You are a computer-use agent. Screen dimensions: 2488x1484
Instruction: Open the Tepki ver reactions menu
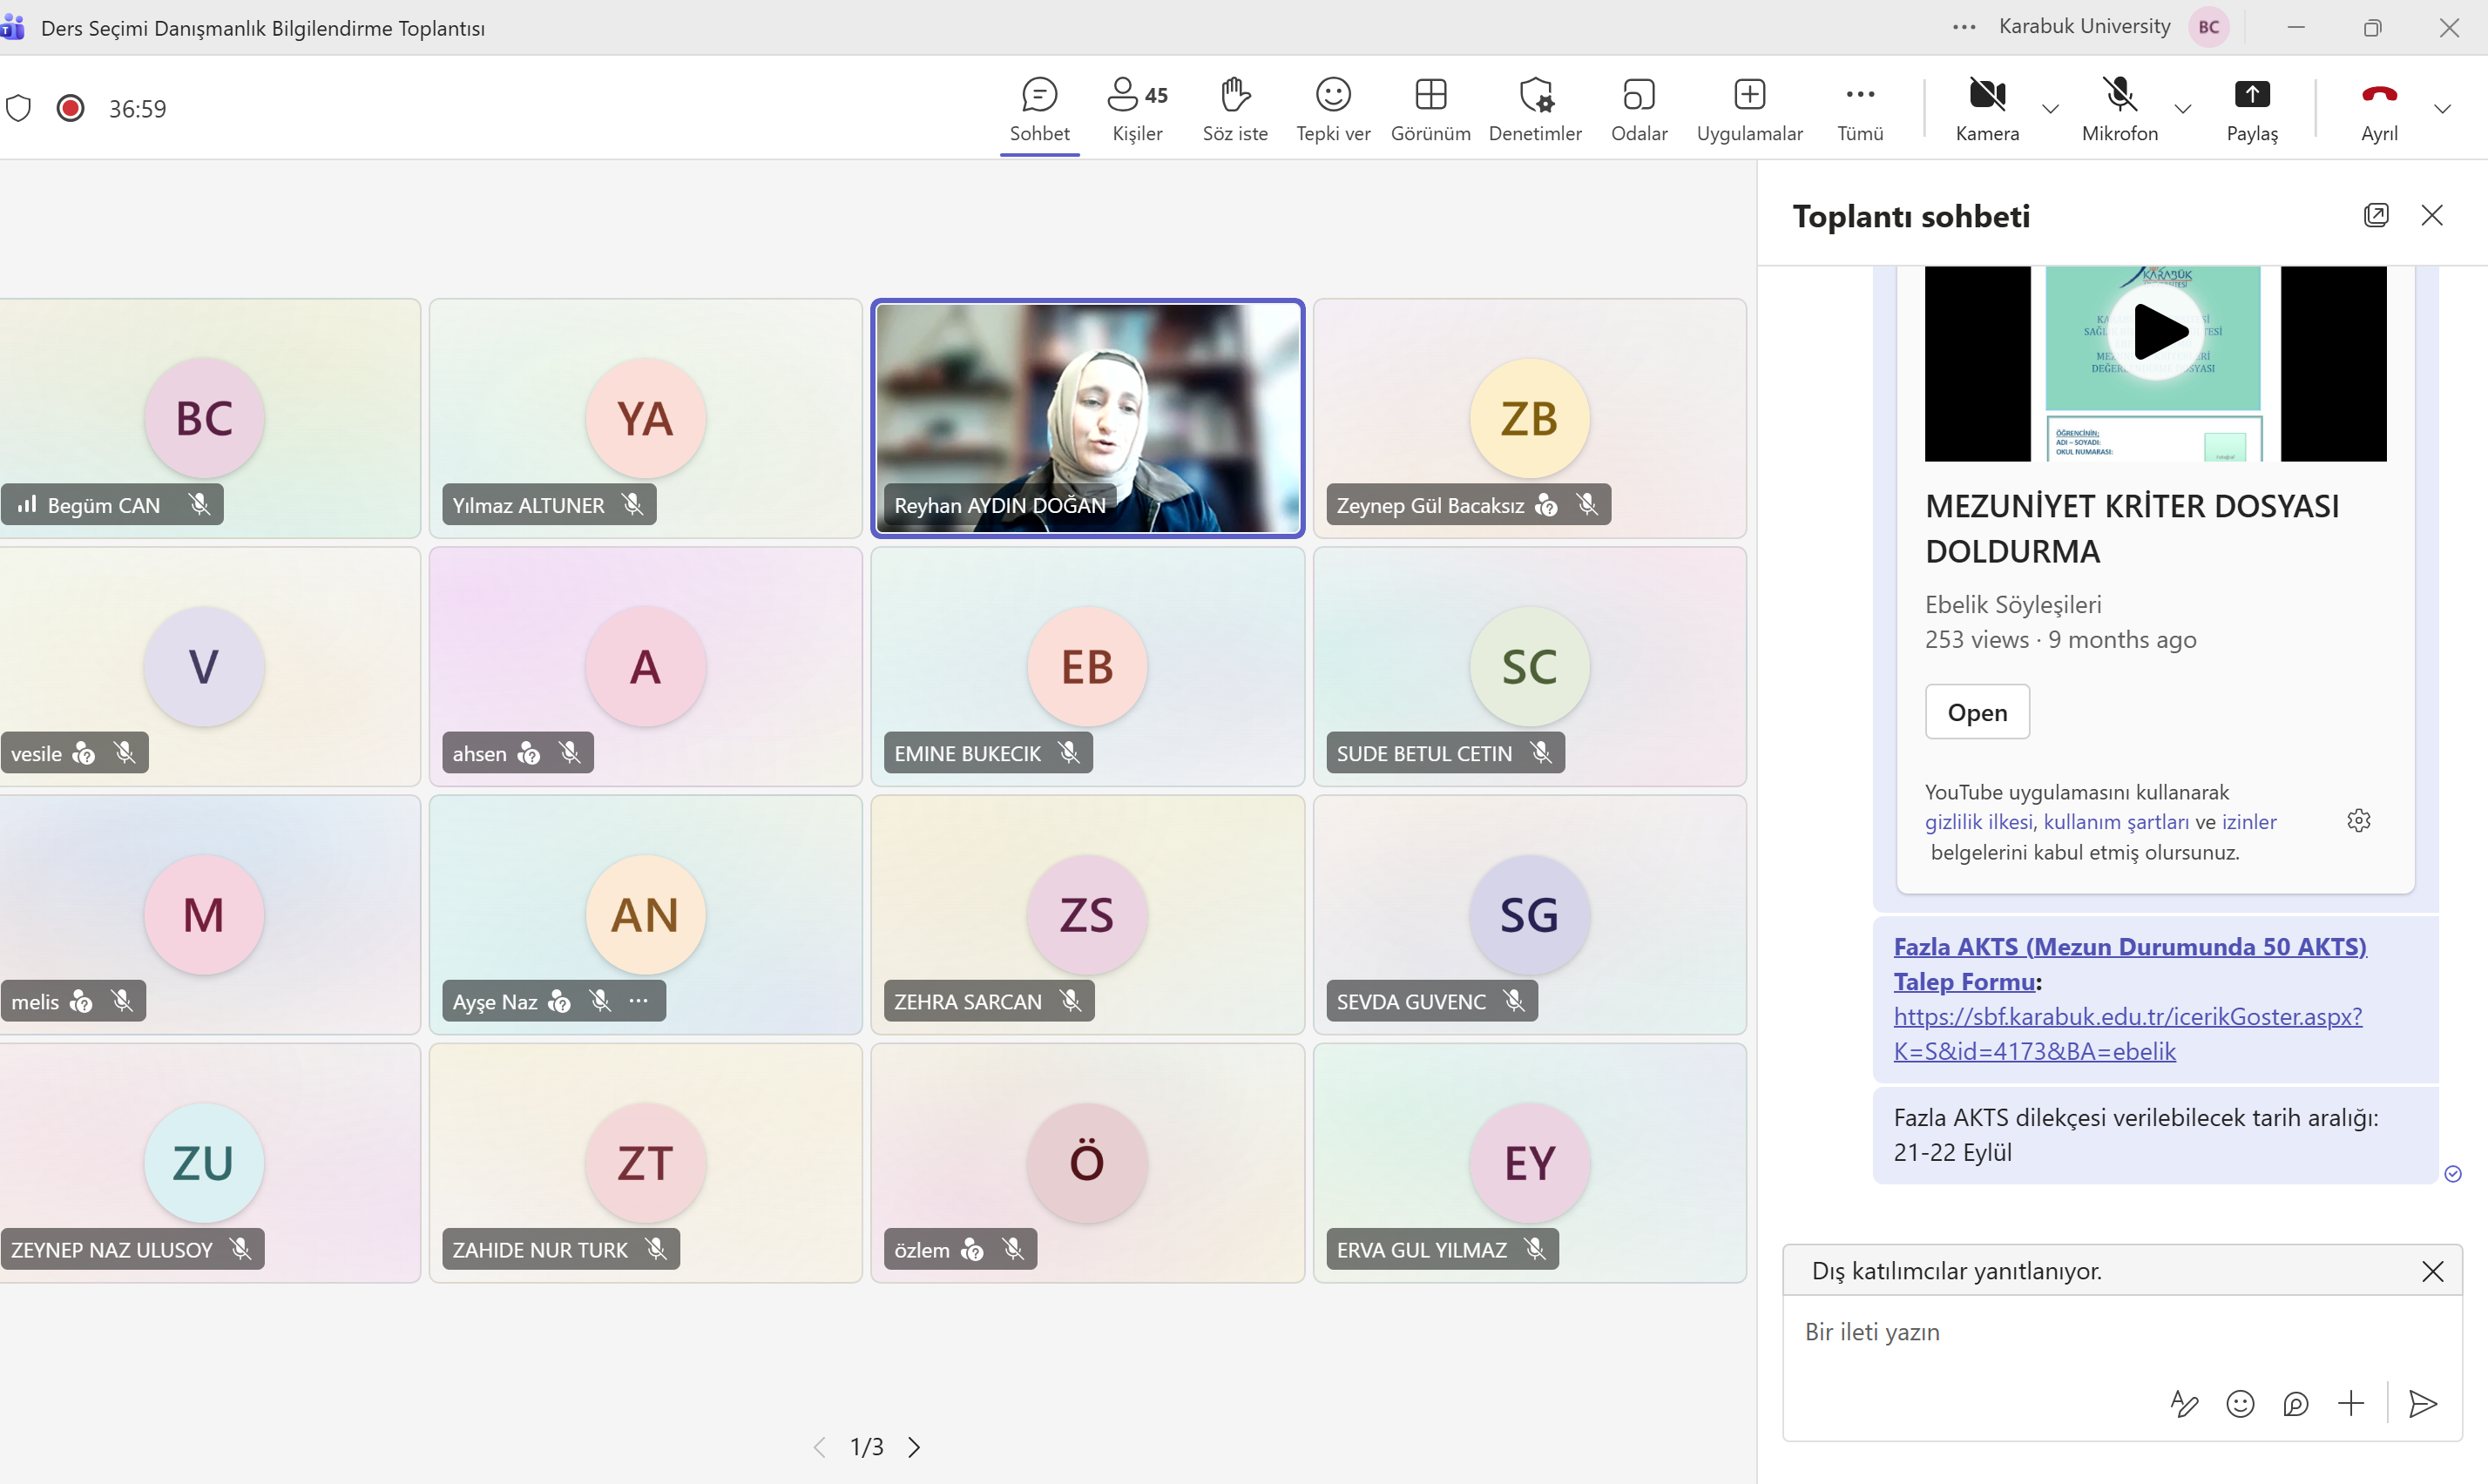click(1333, 109)
